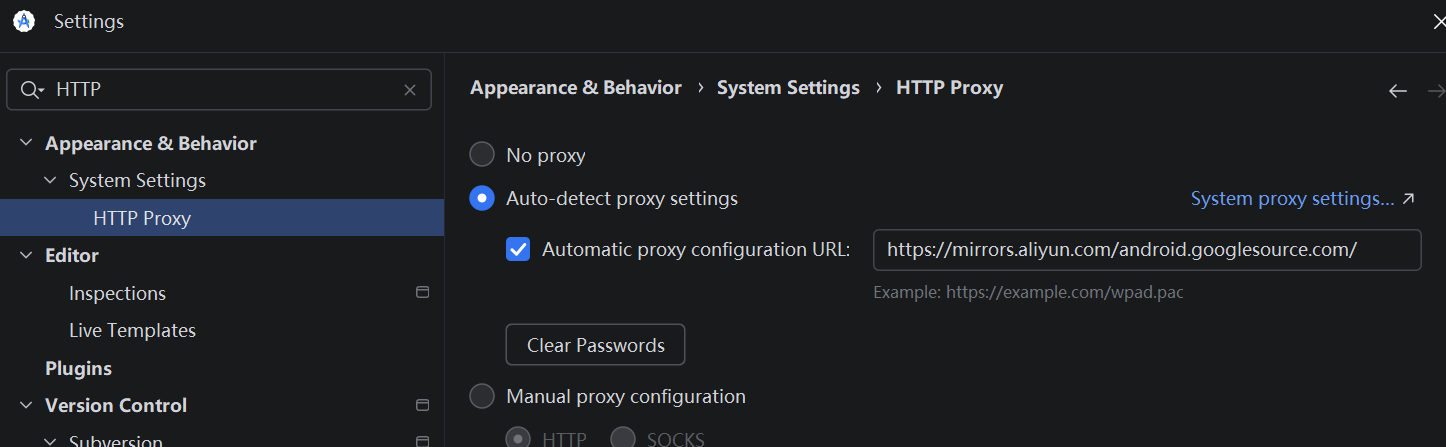The height and width of the screenshot is (447, 1446).
Task: Collapse the Editor section
Action: [26, 256]
